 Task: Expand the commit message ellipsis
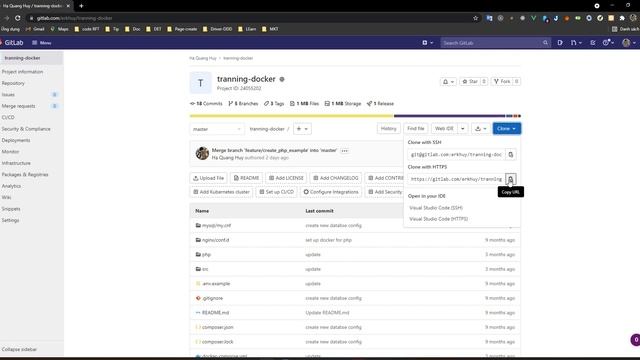pos(344,151)
